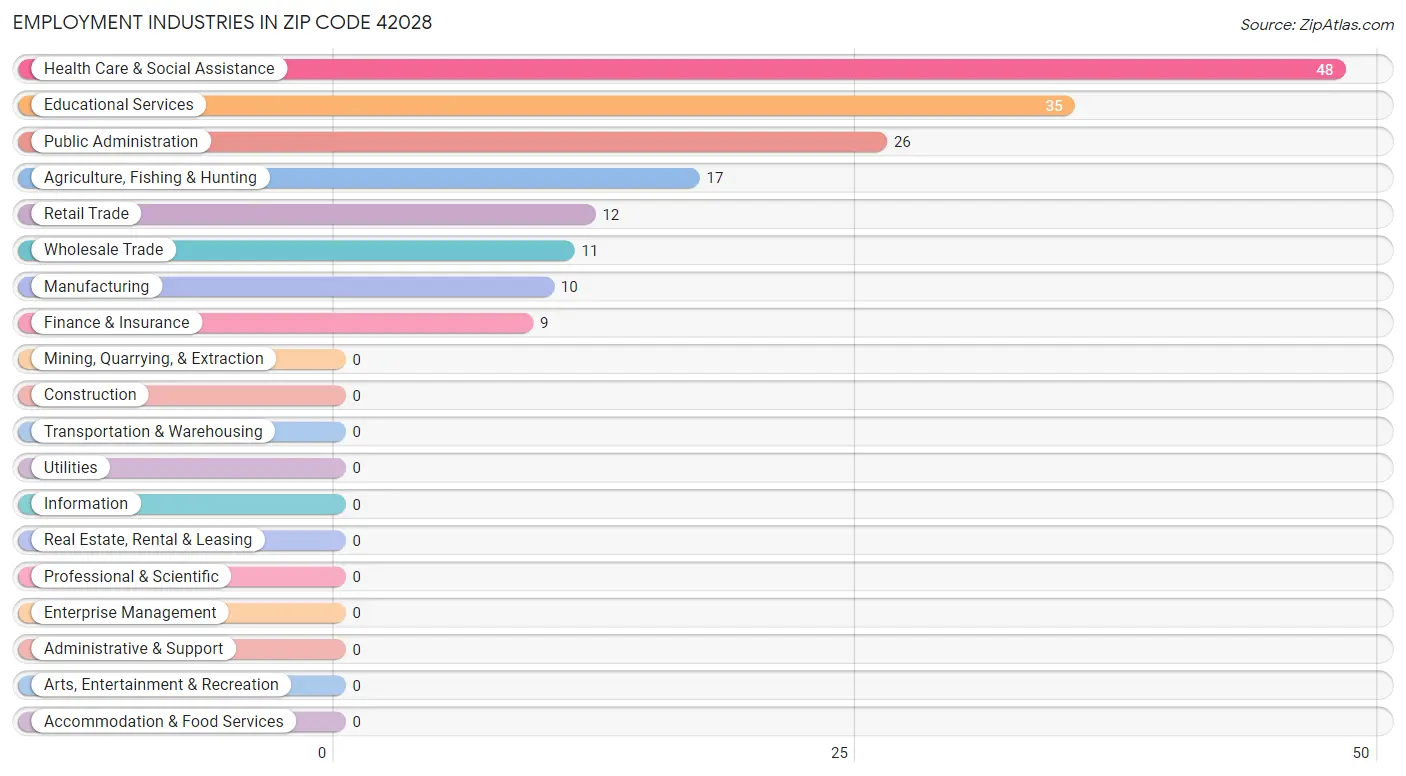Click the Health Care & Social Assistance label
The width and height of the screenshot is (1406, 776).
pos(159,69)
